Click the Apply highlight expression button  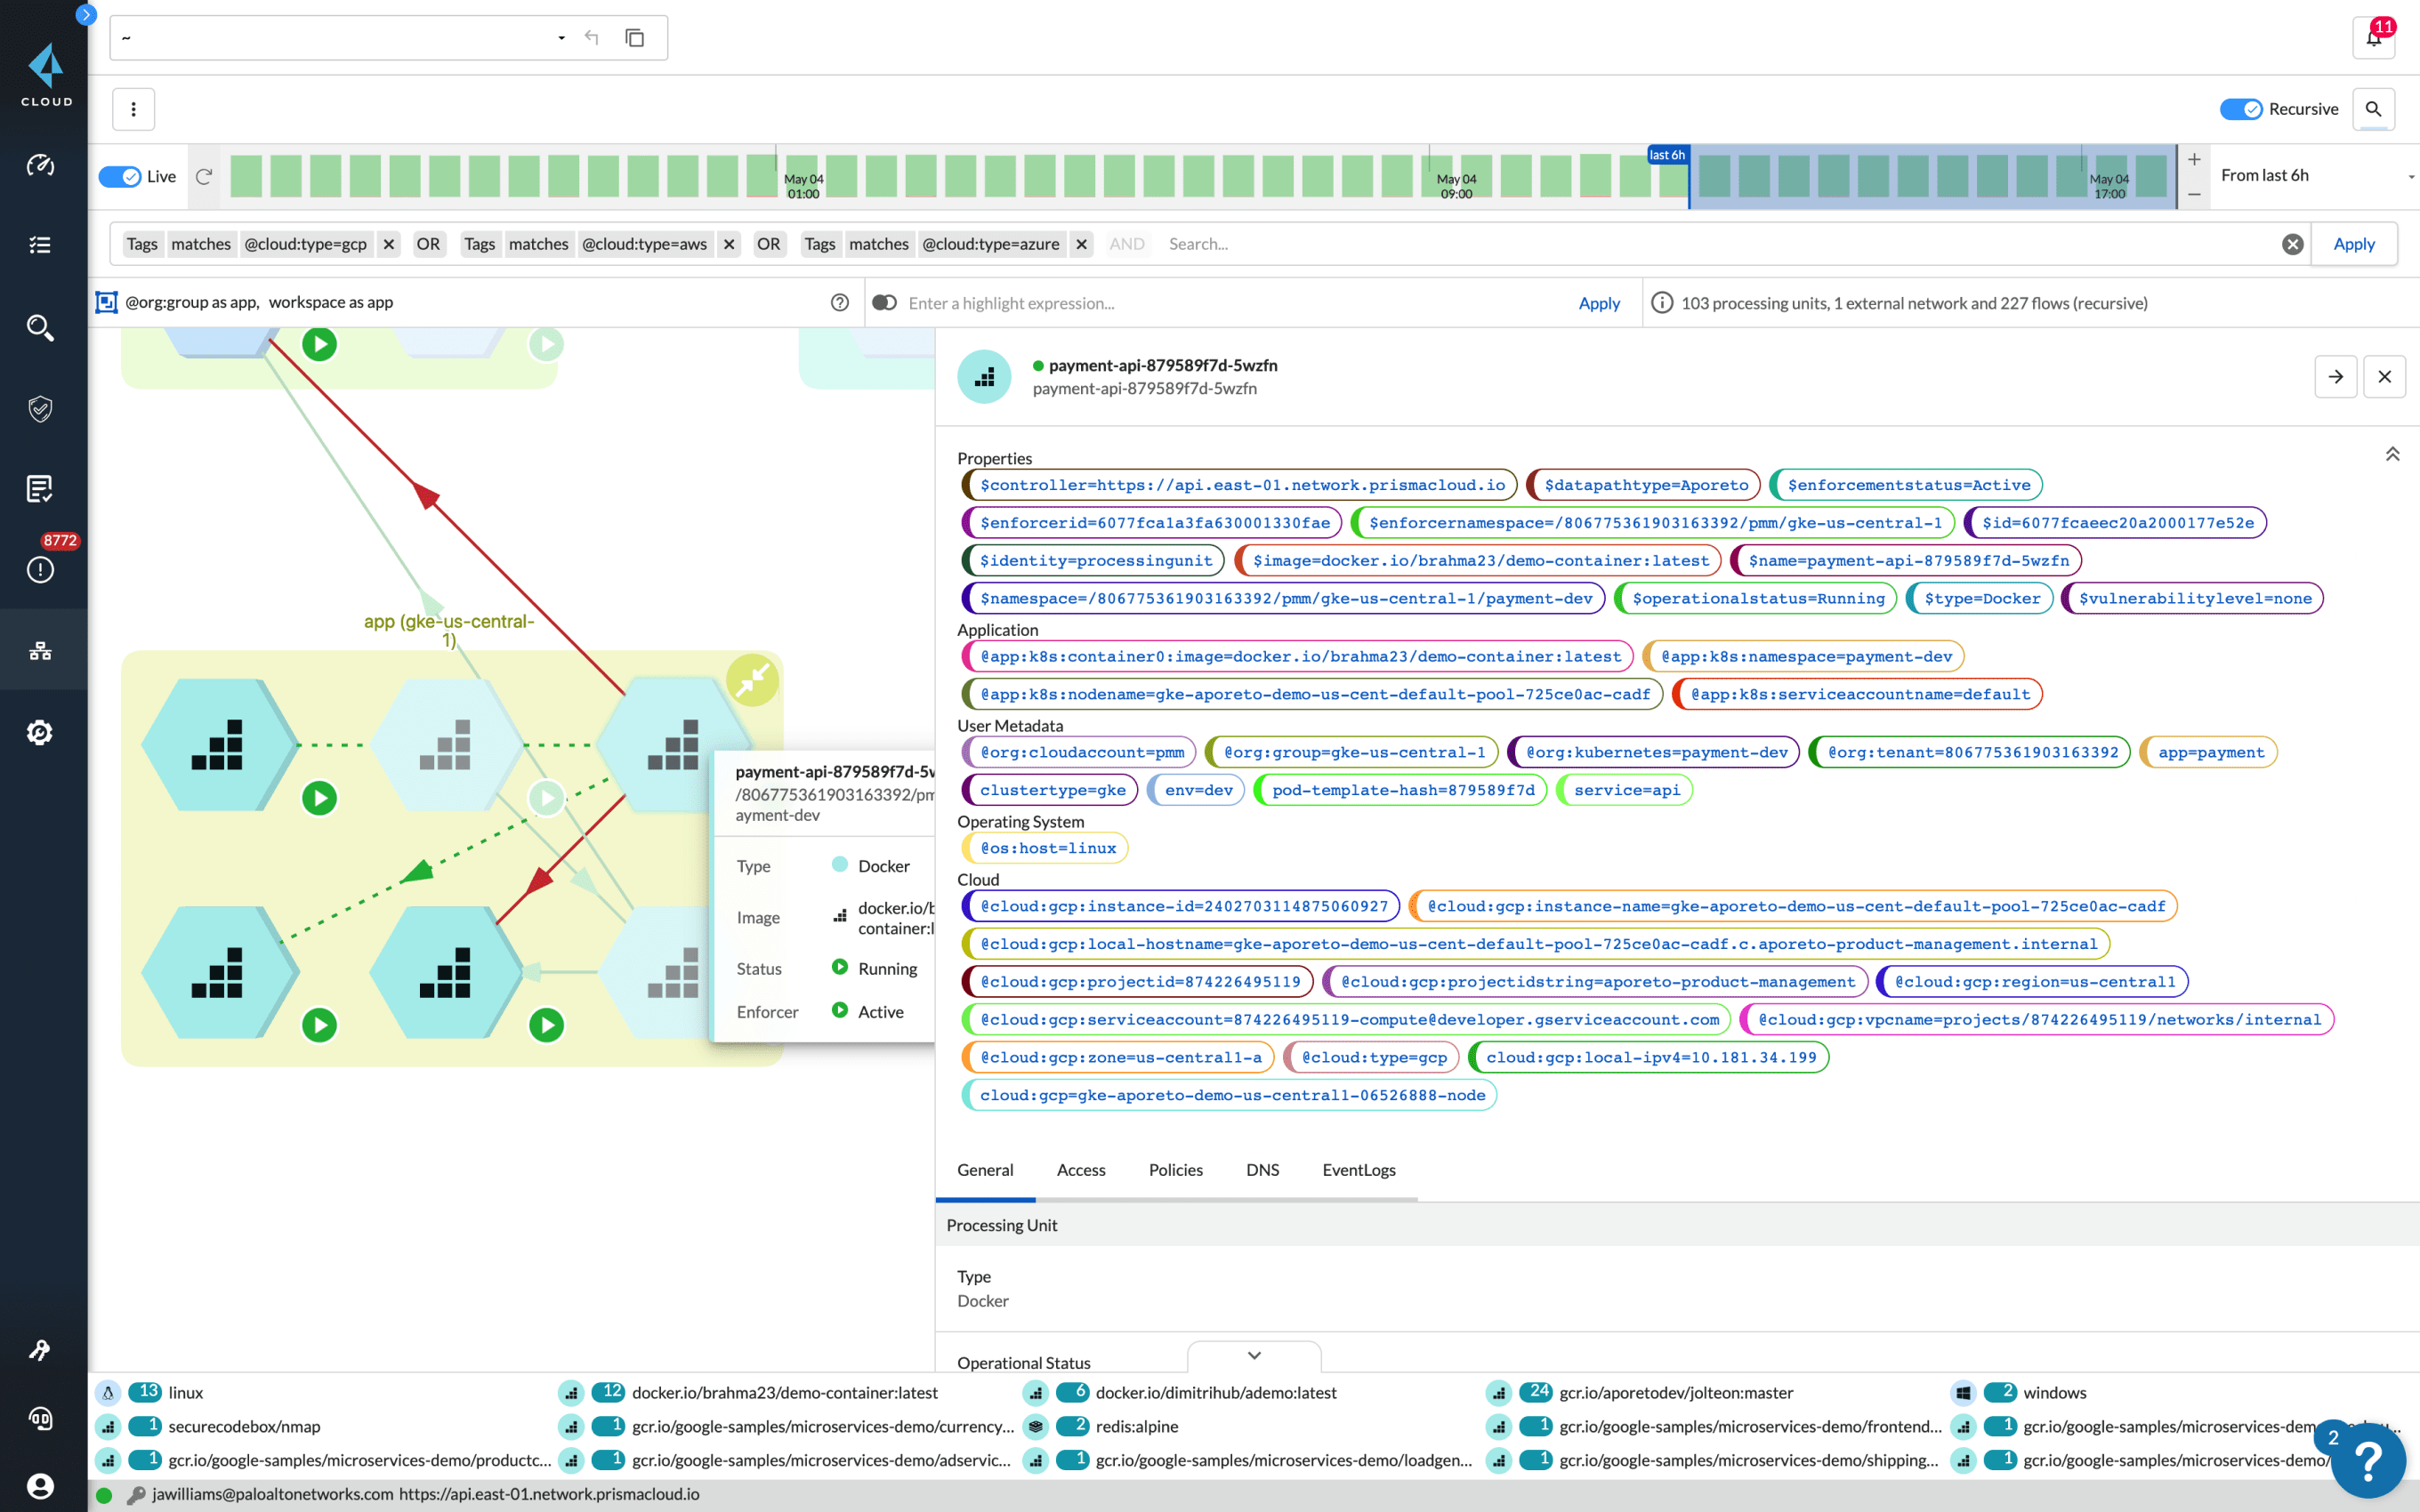pos(1598,302)
